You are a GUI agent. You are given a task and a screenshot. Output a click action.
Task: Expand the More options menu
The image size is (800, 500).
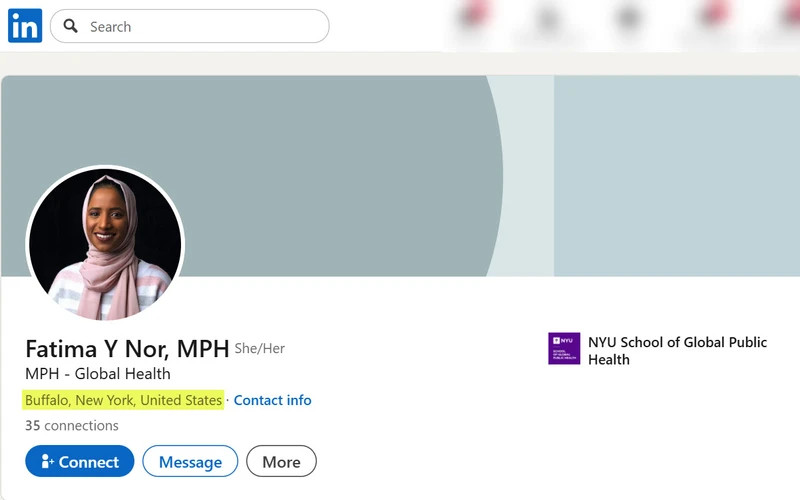[x=281, y=461]
